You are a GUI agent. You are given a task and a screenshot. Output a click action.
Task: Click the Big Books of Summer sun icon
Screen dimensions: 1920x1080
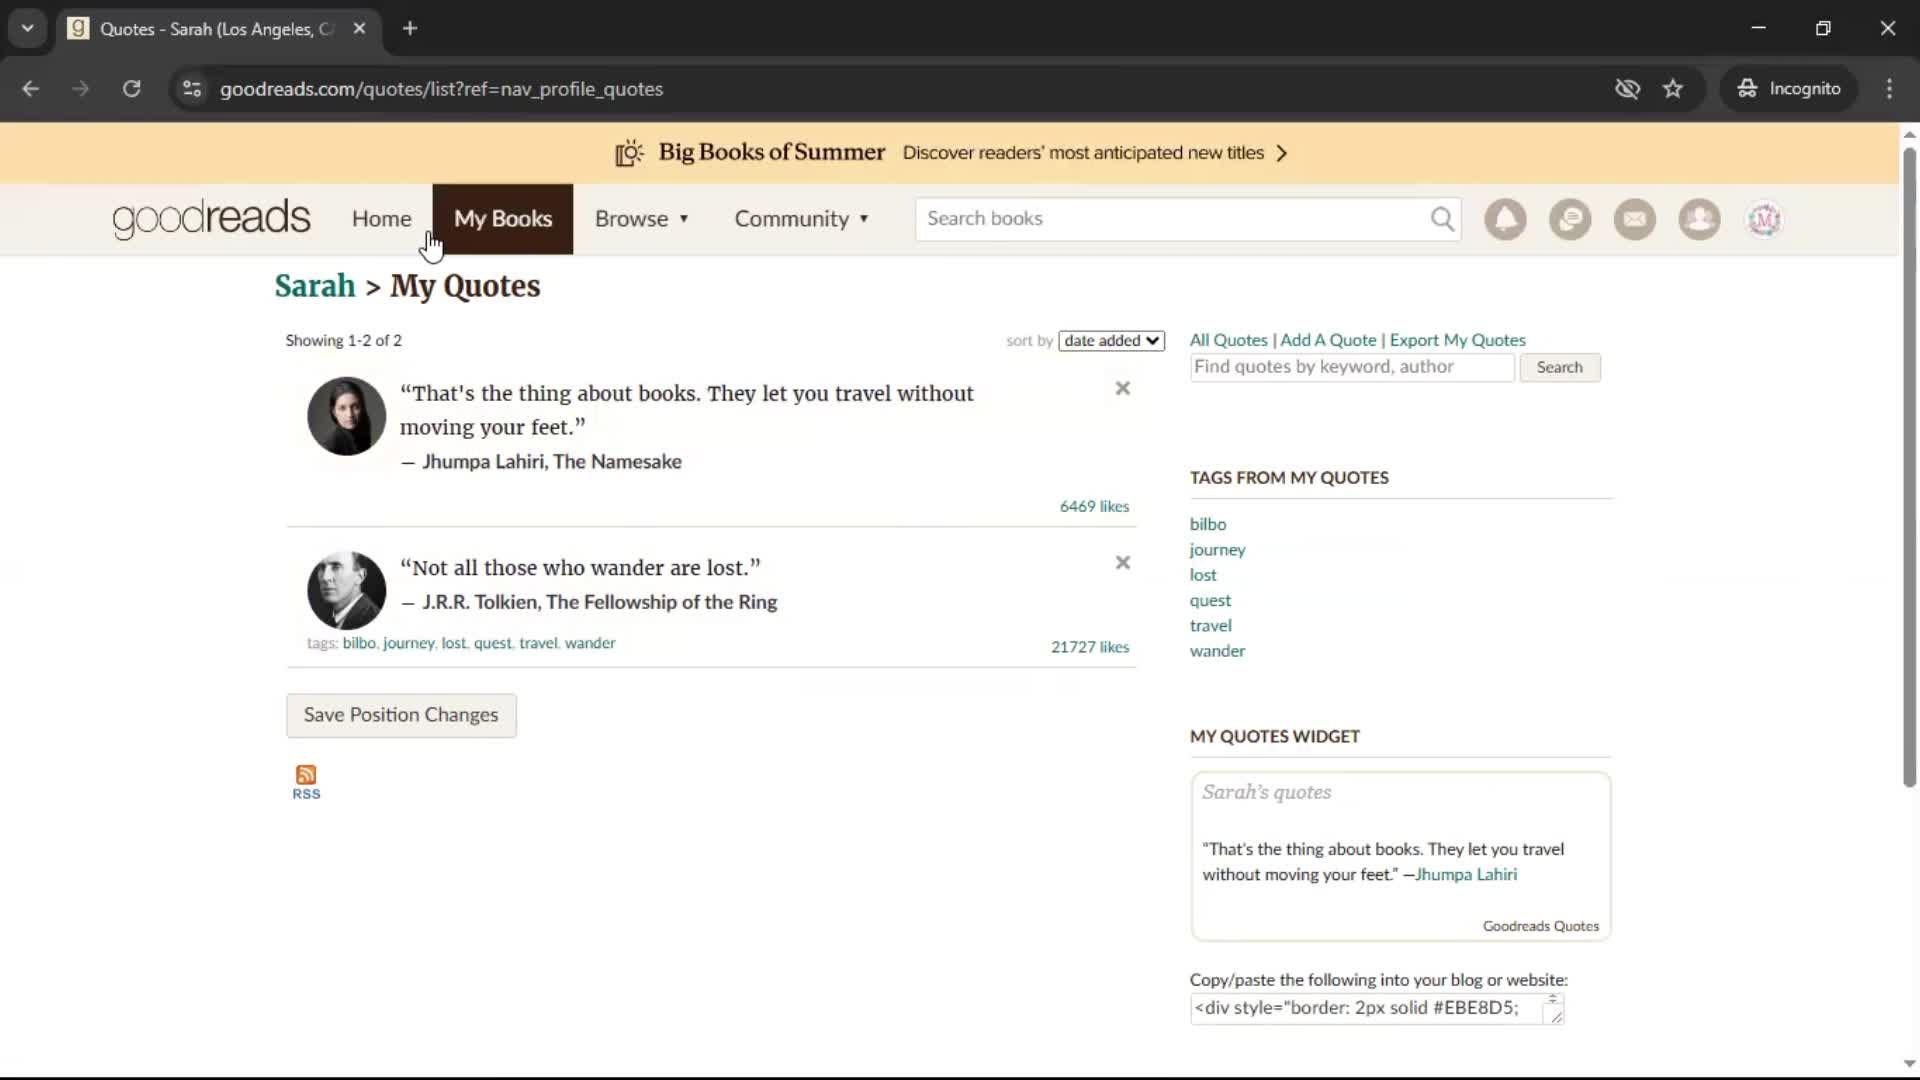629,153
